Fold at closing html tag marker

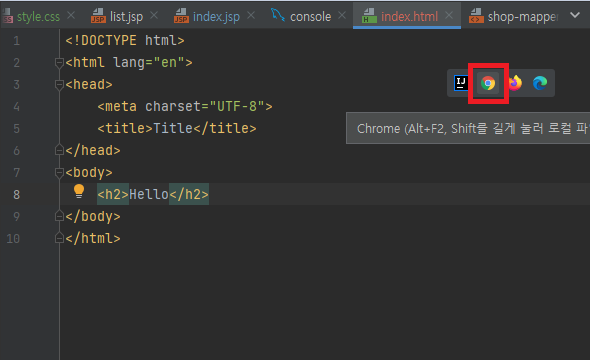59,238
